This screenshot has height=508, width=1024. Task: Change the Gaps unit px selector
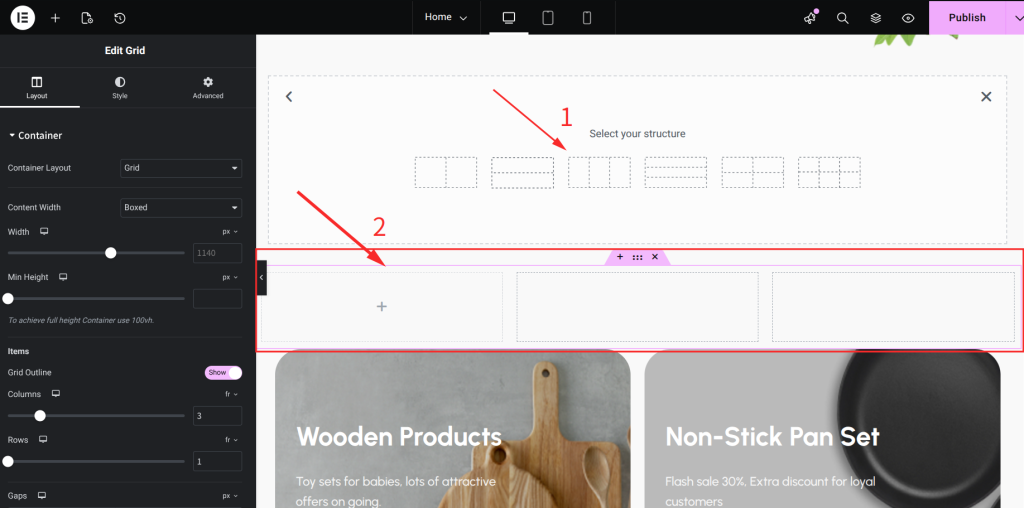tap(230, 496)
